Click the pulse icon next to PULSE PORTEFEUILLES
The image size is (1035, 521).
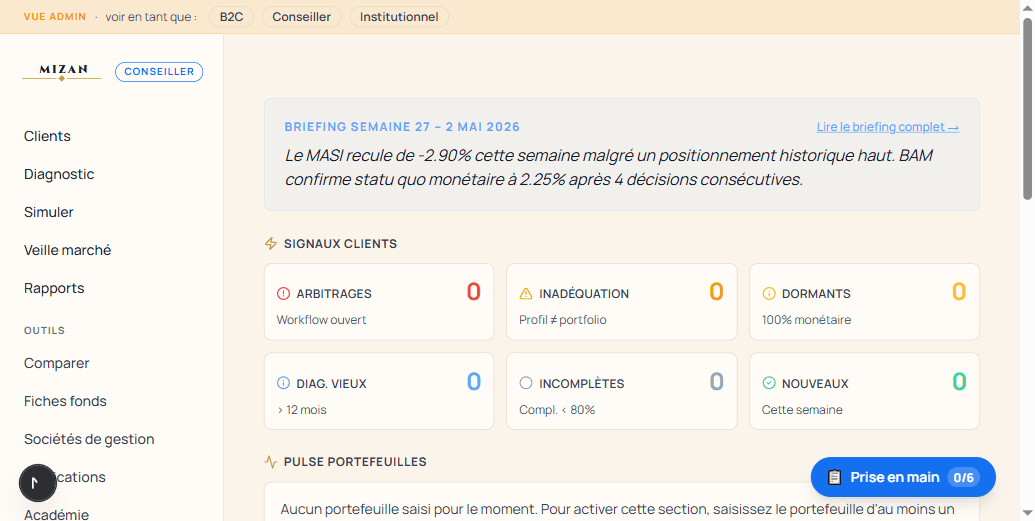tap(271, 462)
